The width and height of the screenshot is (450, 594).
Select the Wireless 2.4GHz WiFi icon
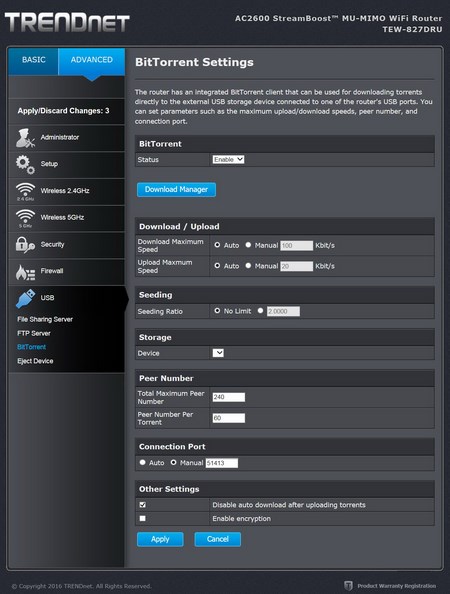[25, 191]
